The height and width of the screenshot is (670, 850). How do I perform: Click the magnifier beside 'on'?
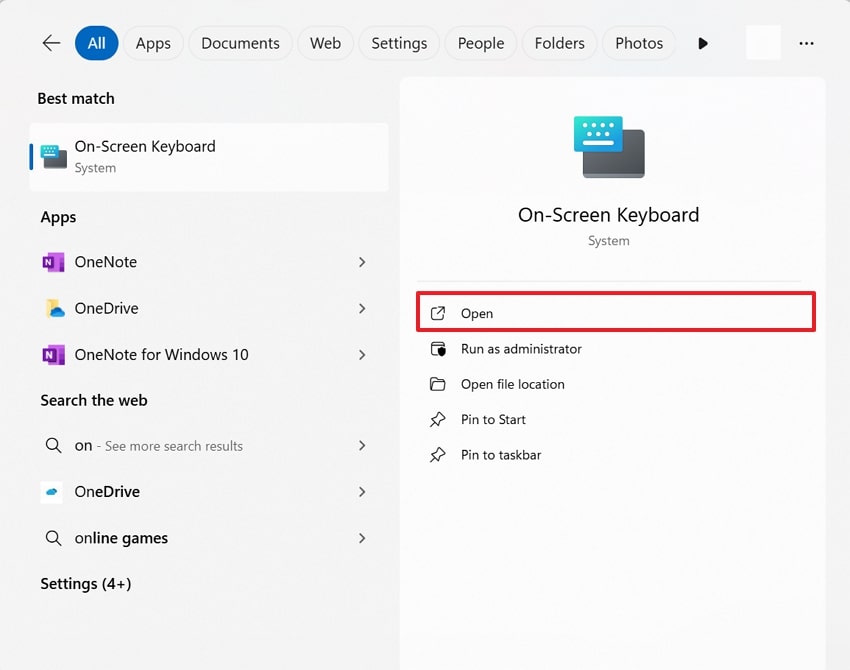coord(53,446)
